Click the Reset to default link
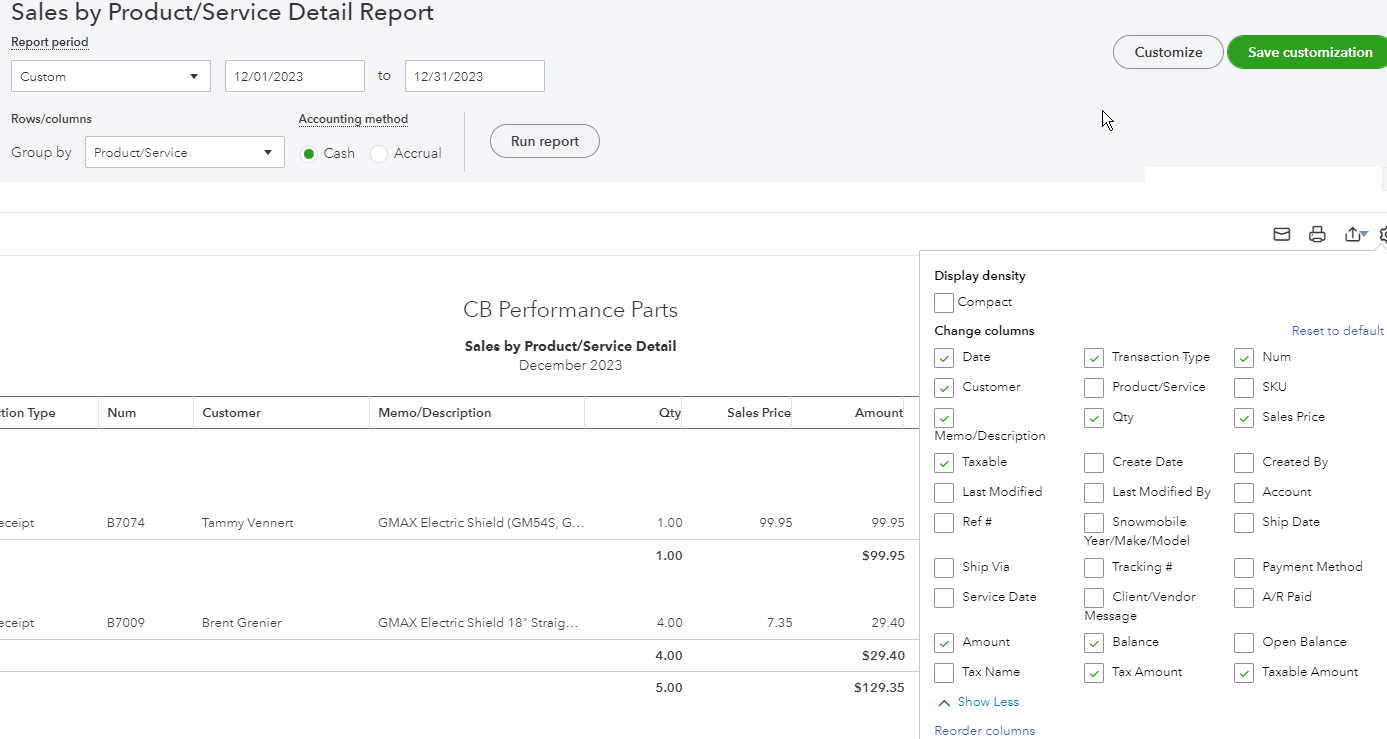1387x739 pixels. [1337, 330]
